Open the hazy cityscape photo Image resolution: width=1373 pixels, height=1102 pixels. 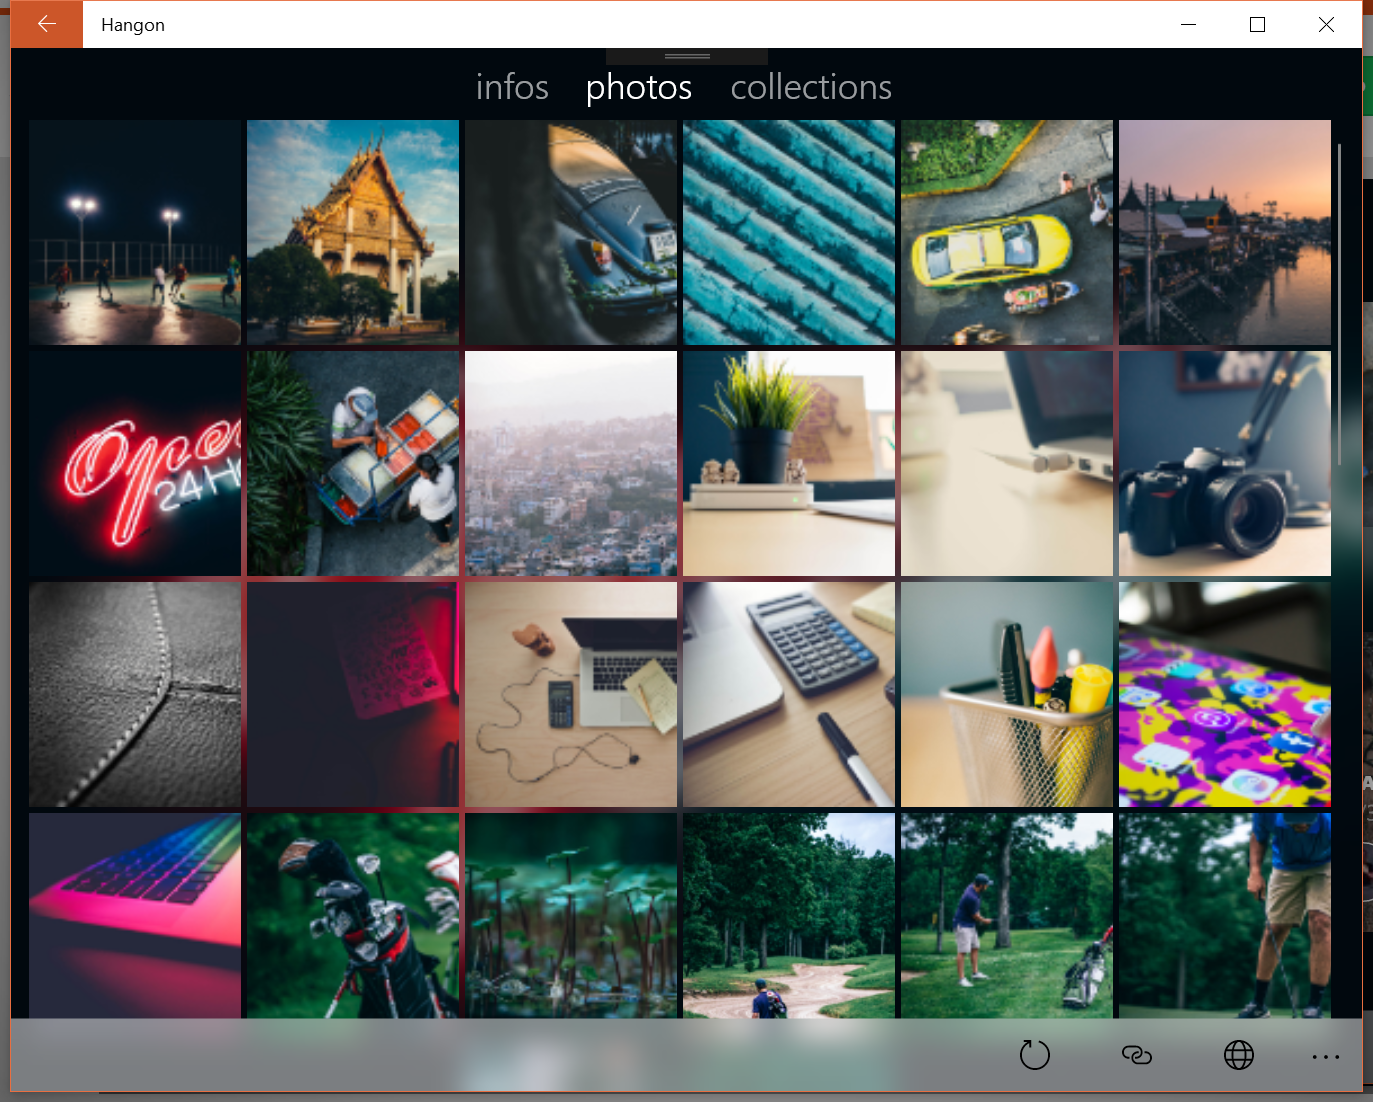(x=571, y=463)
